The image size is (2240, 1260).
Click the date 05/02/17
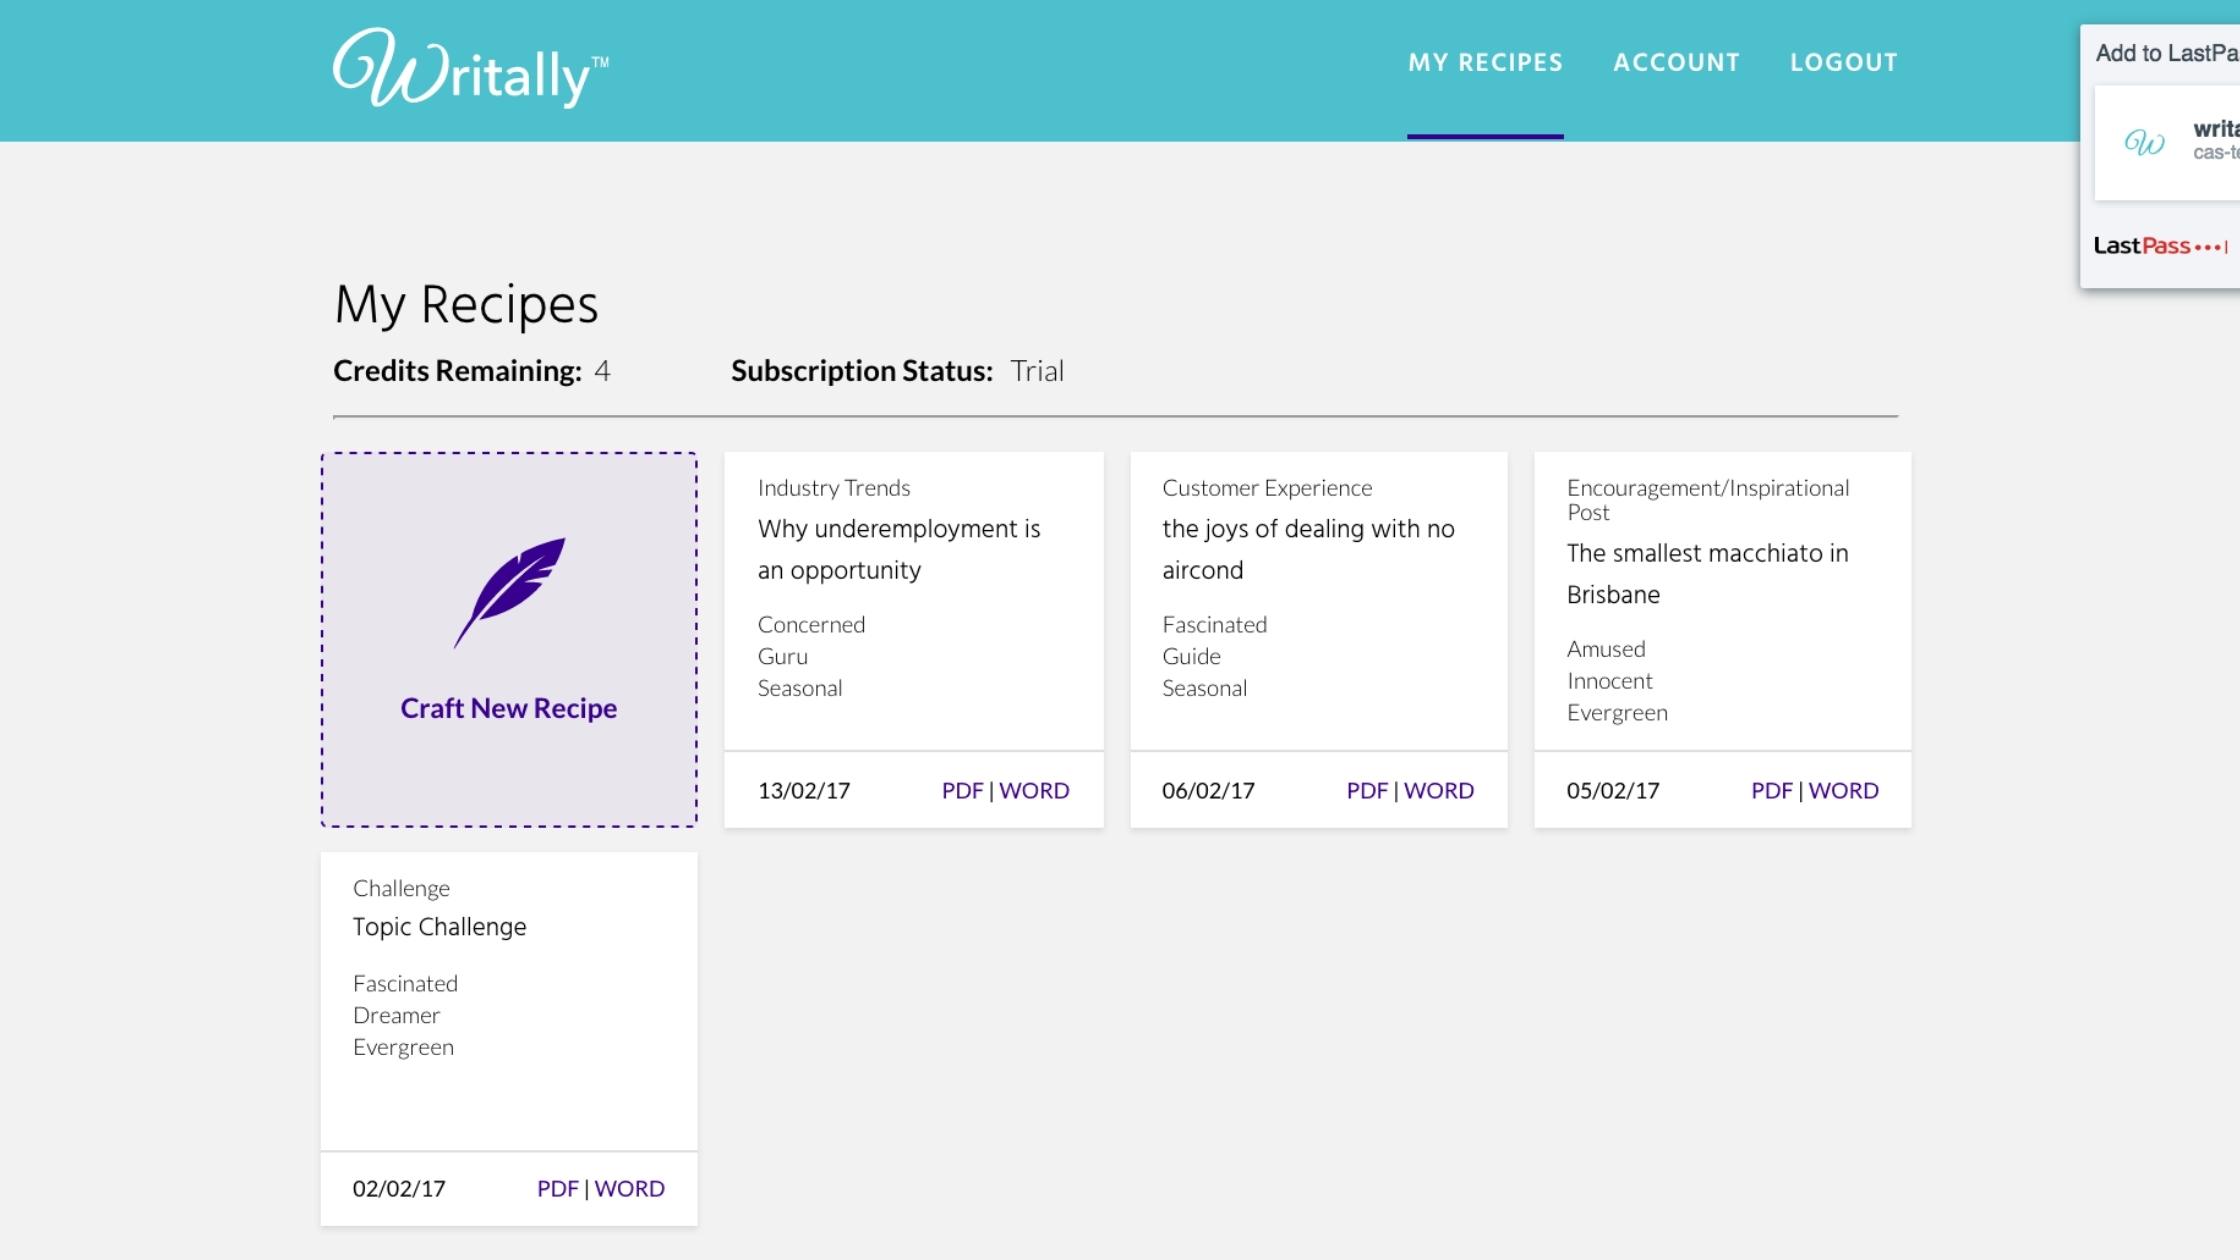(x=1613, y=790)
